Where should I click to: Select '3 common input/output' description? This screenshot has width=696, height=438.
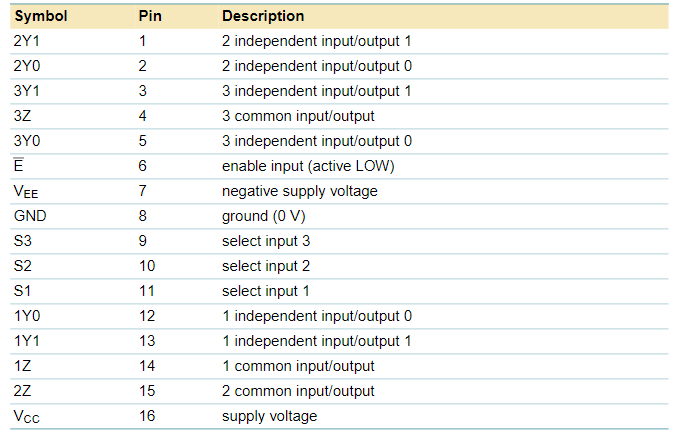[x=298, y=116]
